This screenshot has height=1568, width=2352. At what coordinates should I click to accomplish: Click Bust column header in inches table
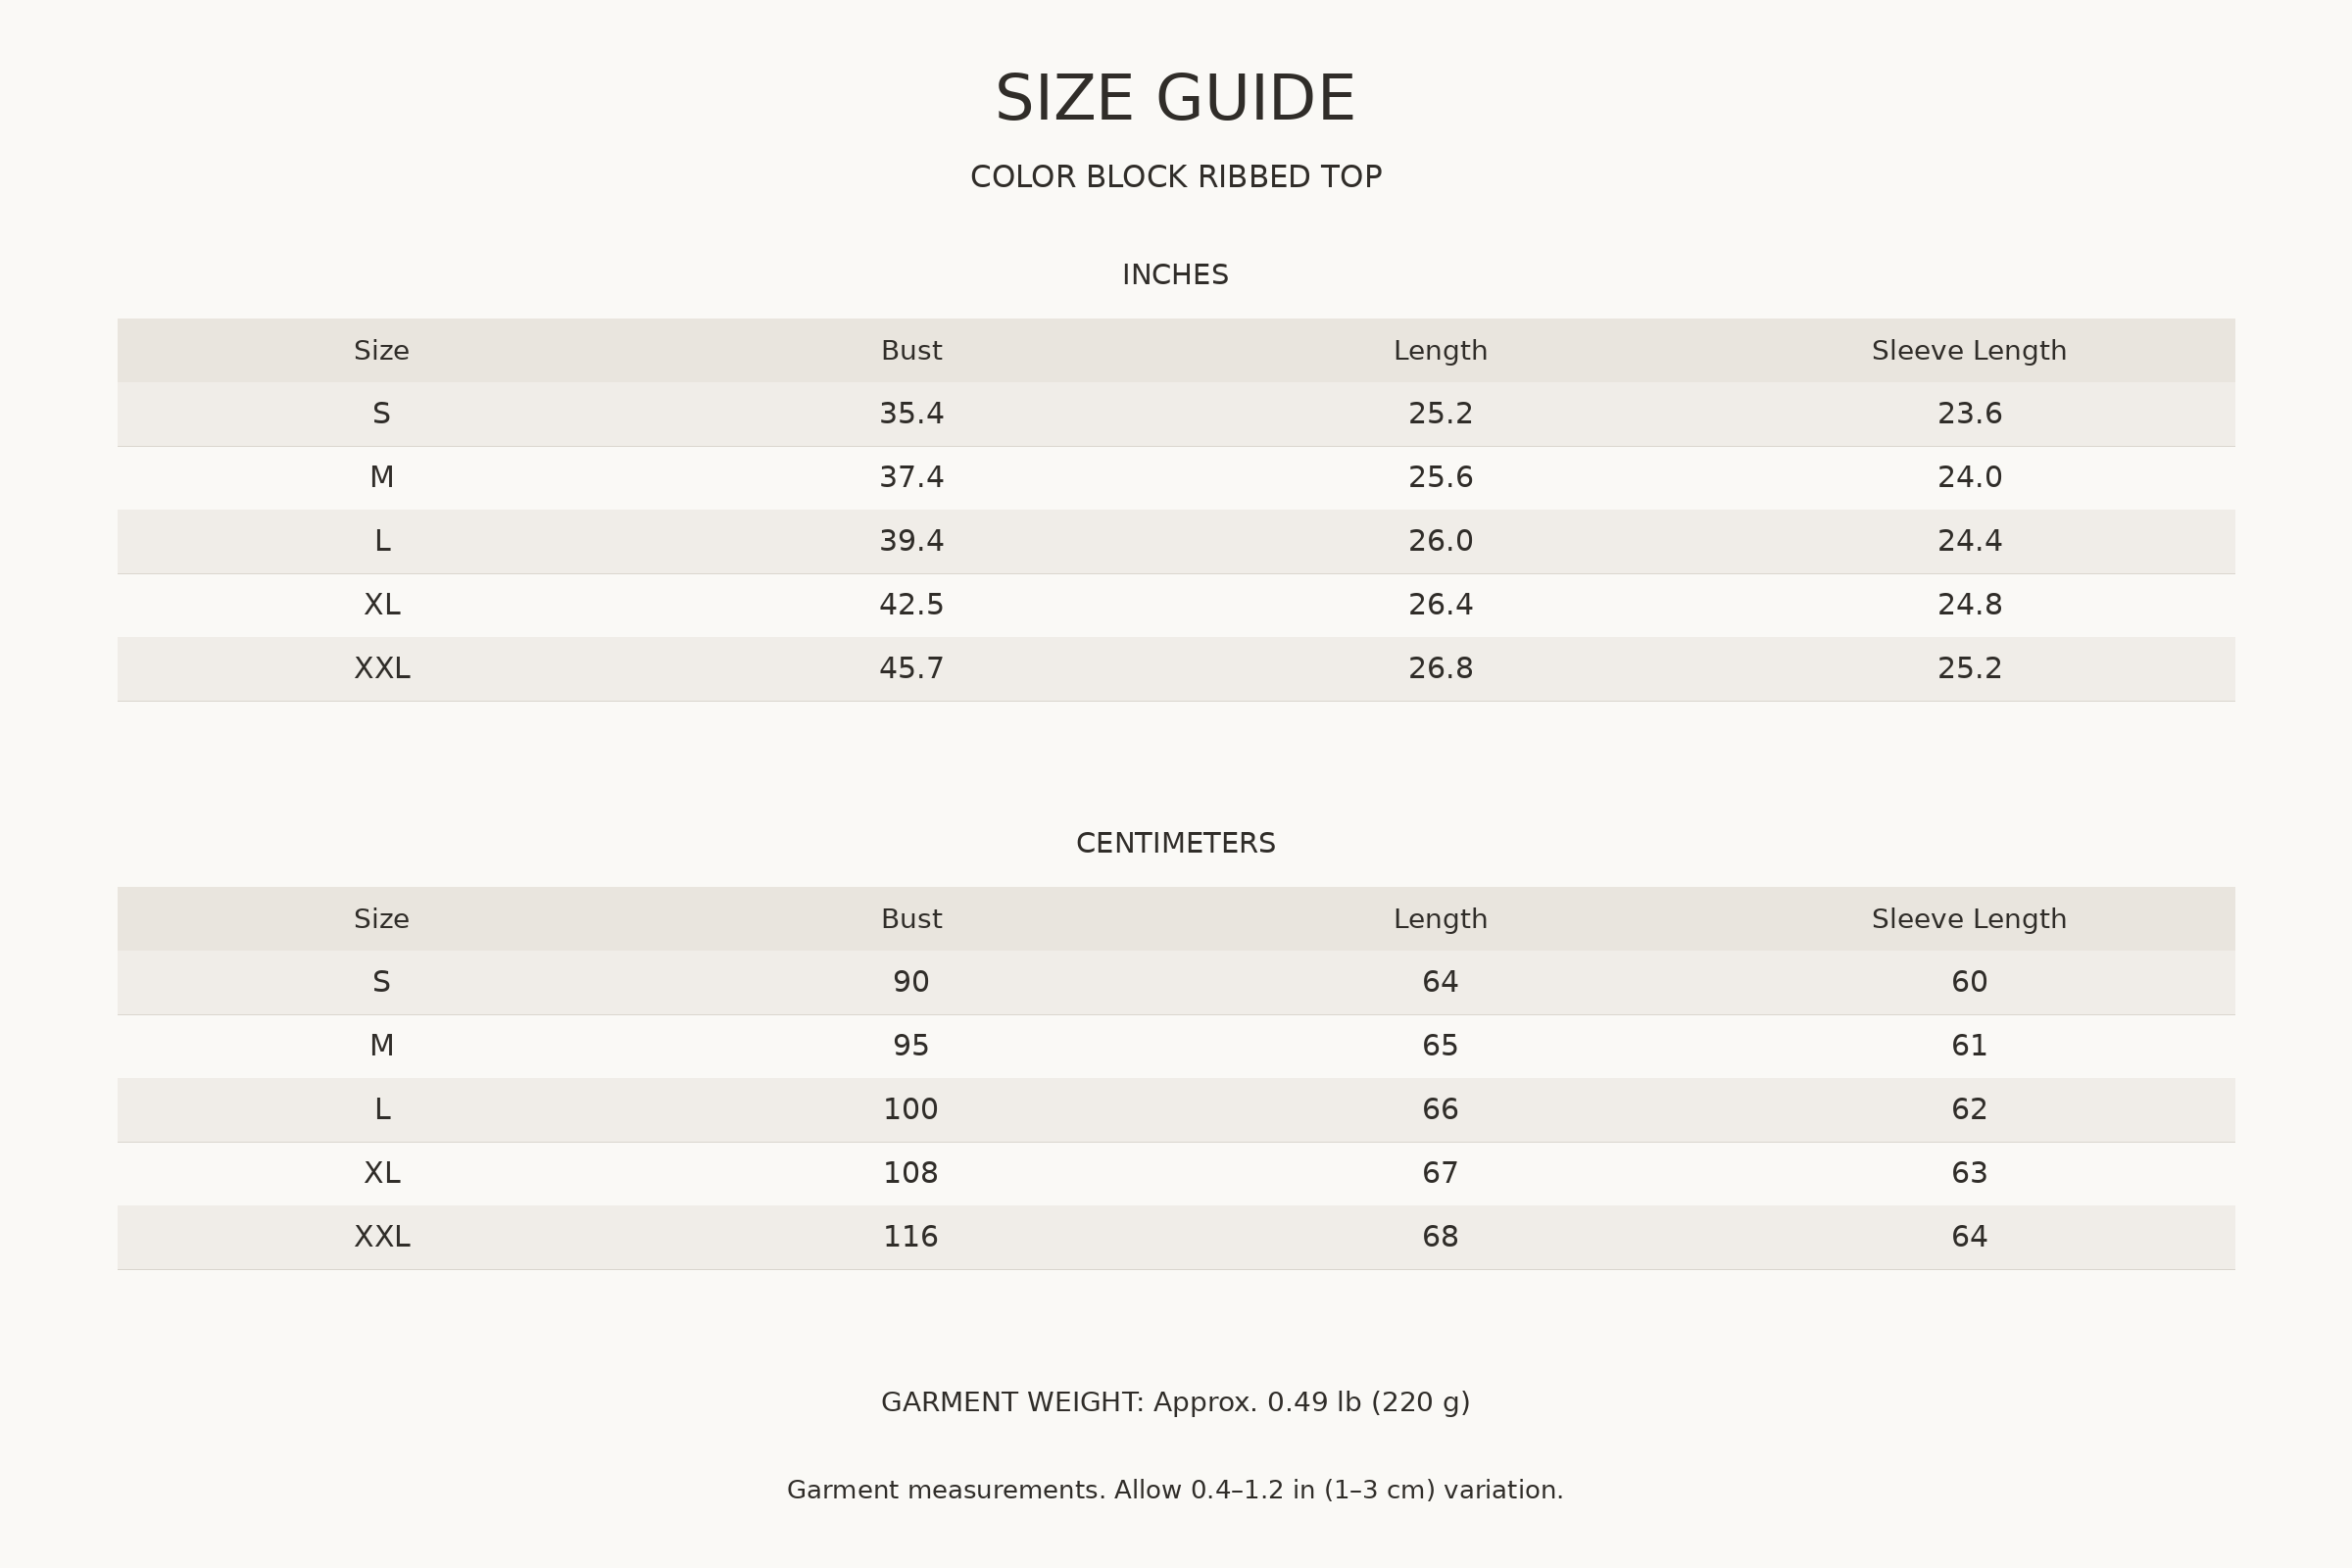(911, 351)
